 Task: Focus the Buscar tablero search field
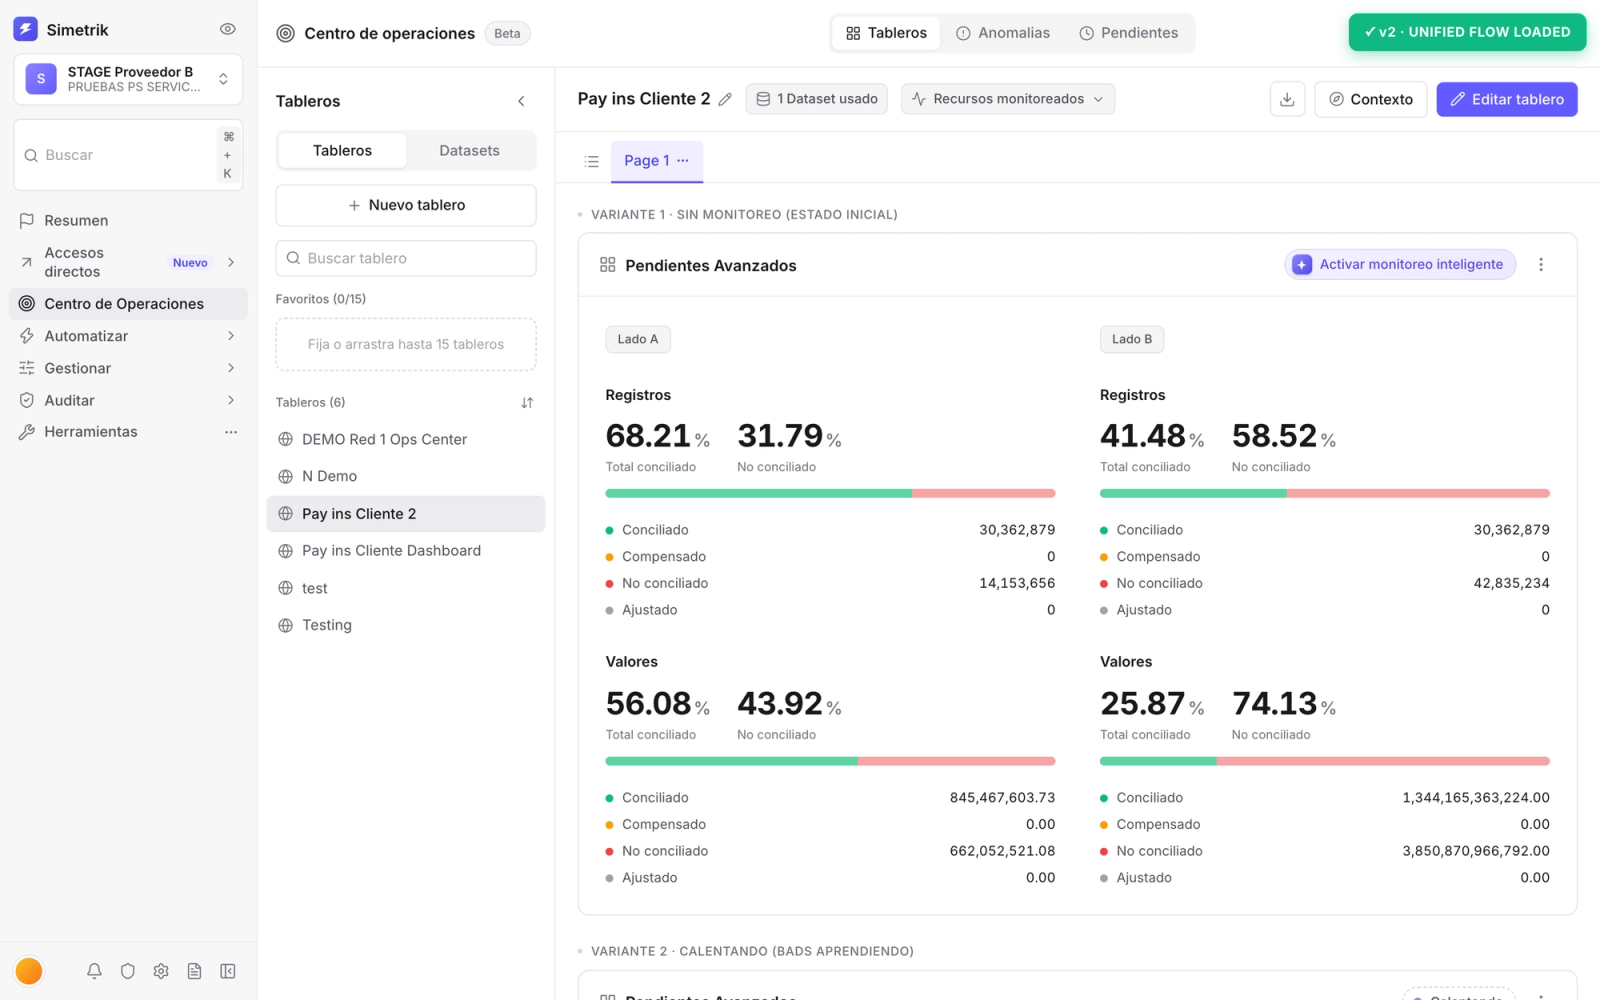pyautogui.click(x=406, y=258)
